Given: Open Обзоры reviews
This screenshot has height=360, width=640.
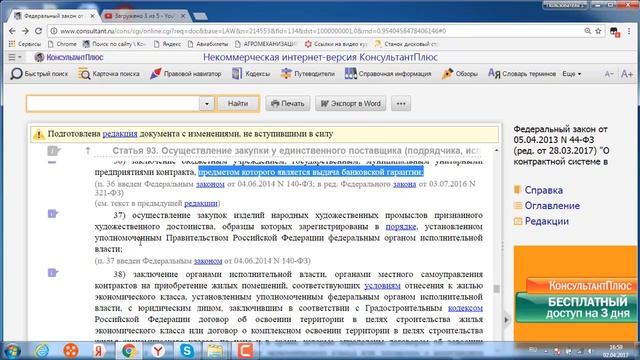Looking at the screenshot, I should click(x=460, y=74).
